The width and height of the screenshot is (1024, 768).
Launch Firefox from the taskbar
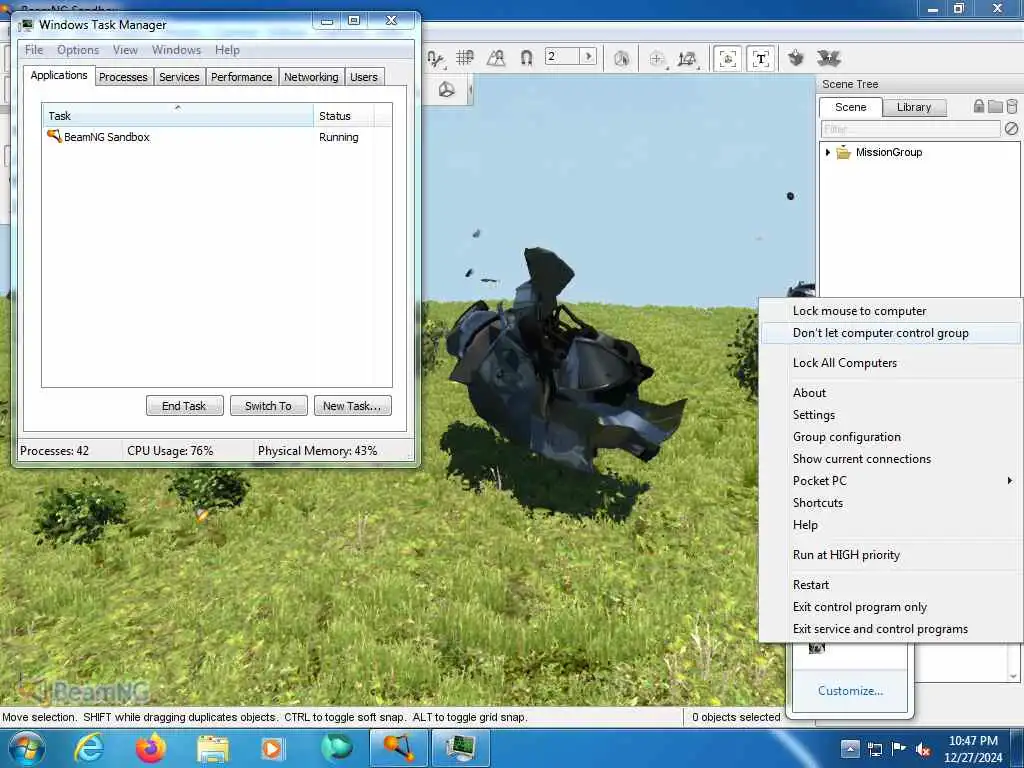click(150, 748)
